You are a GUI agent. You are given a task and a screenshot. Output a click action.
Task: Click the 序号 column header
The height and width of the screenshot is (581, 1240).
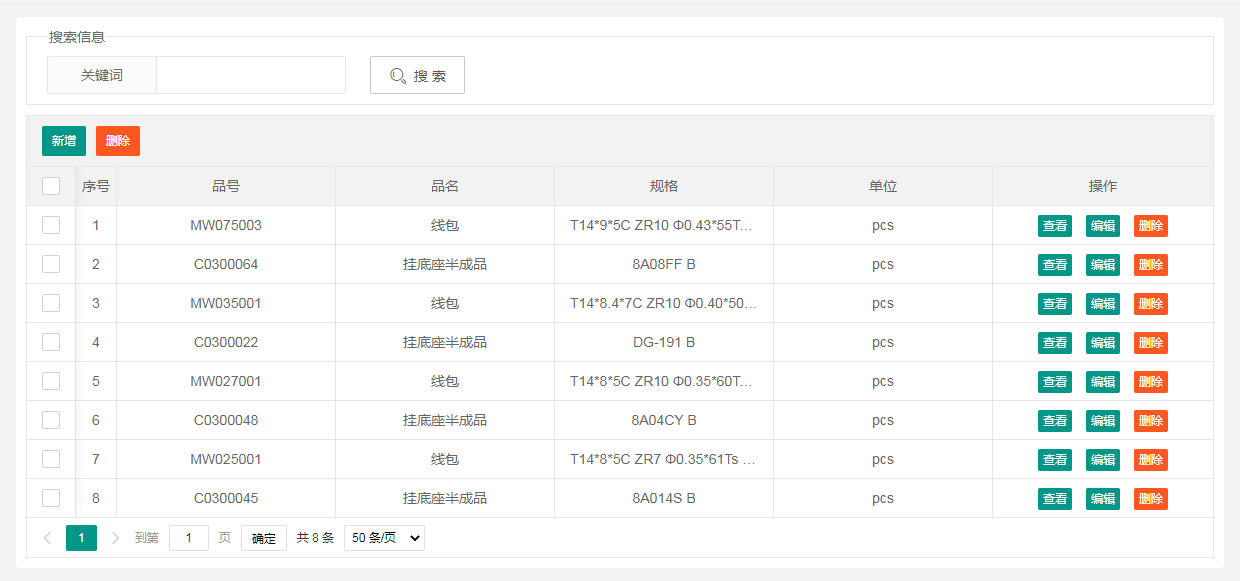pyautogui.click(x=96, y=186)
